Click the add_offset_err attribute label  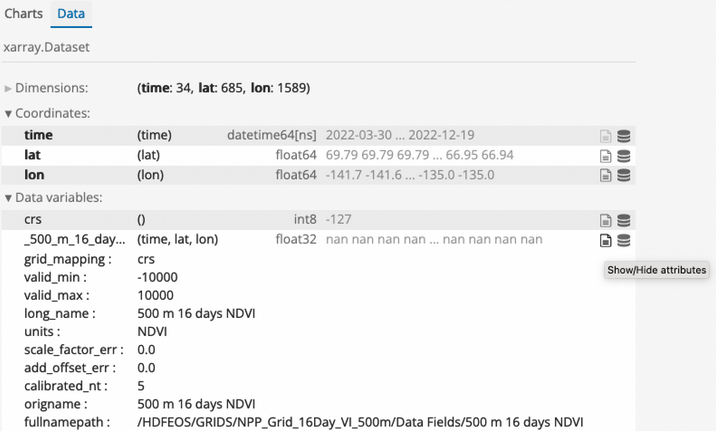(70, 368)
